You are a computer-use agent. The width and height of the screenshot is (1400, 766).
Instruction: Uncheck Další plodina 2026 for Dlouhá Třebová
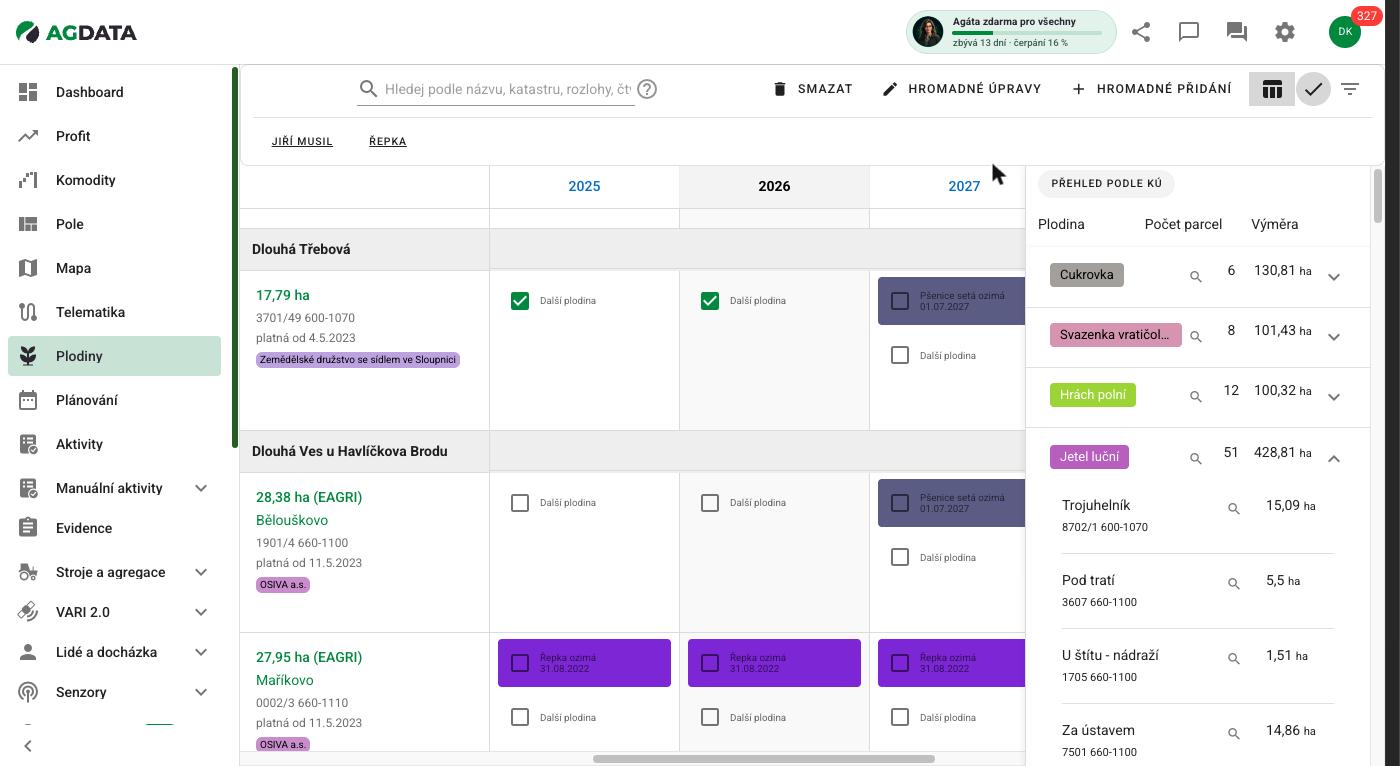710,301
